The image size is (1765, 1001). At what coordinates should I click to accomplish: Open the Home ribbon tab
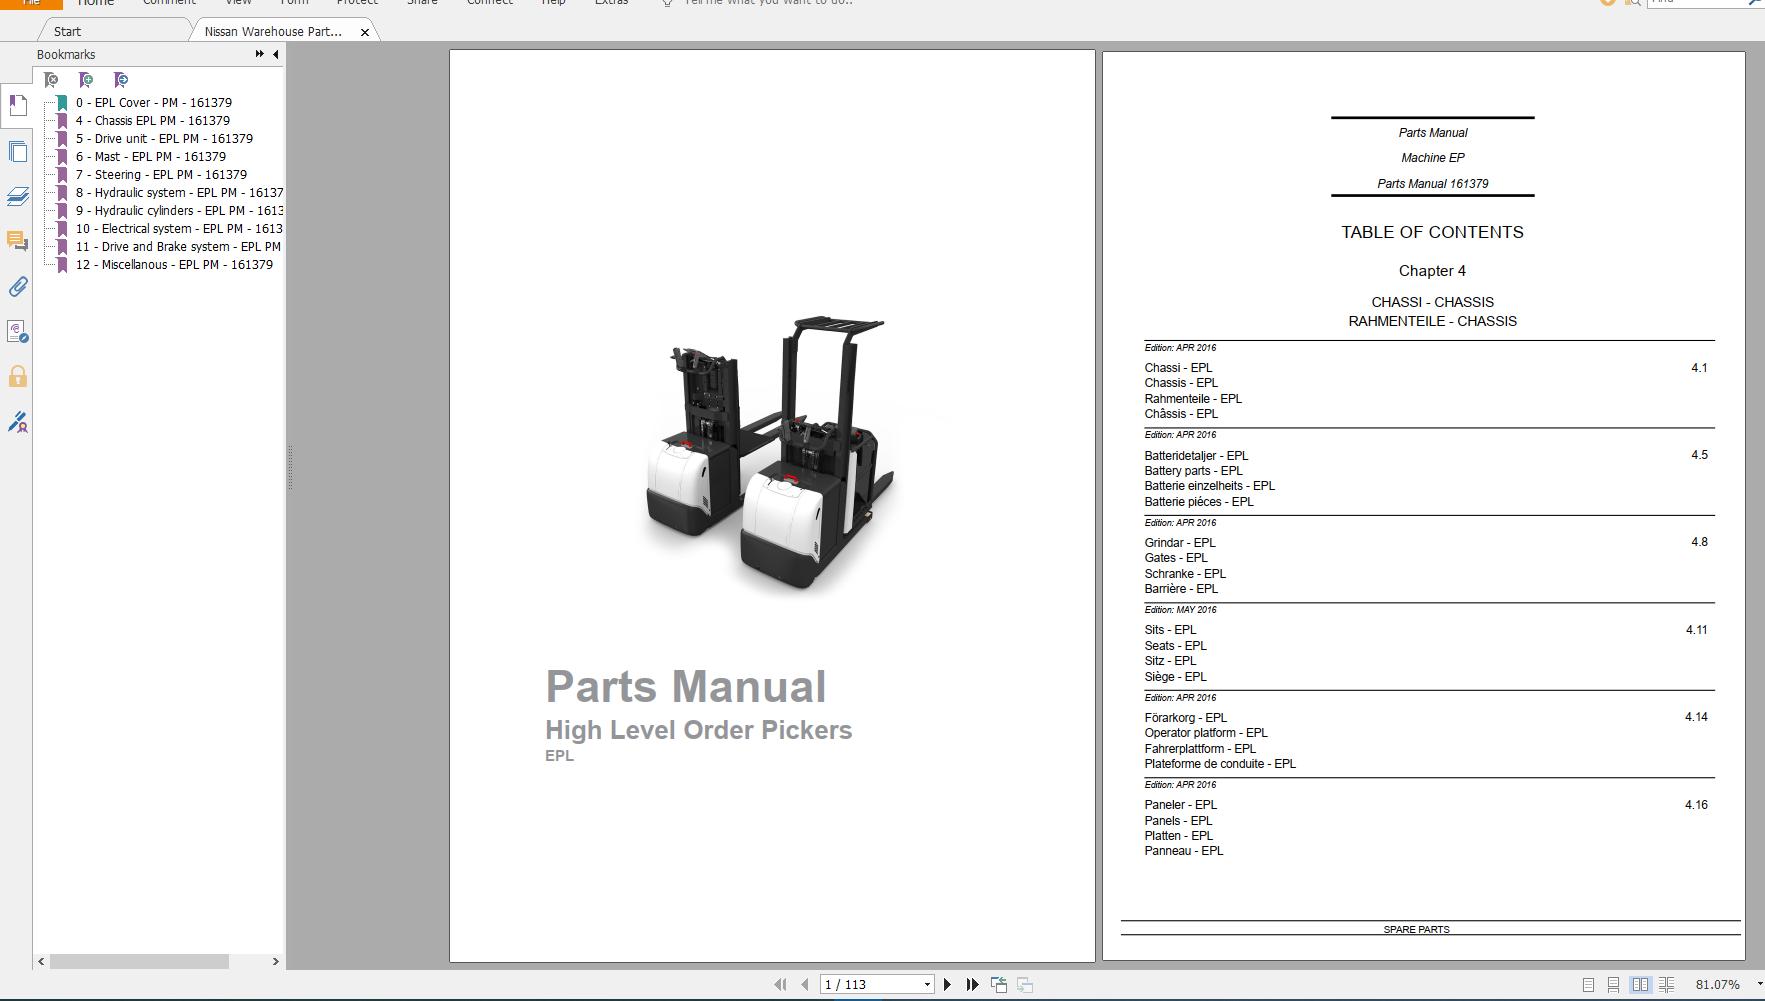click(x=96, y=3)
